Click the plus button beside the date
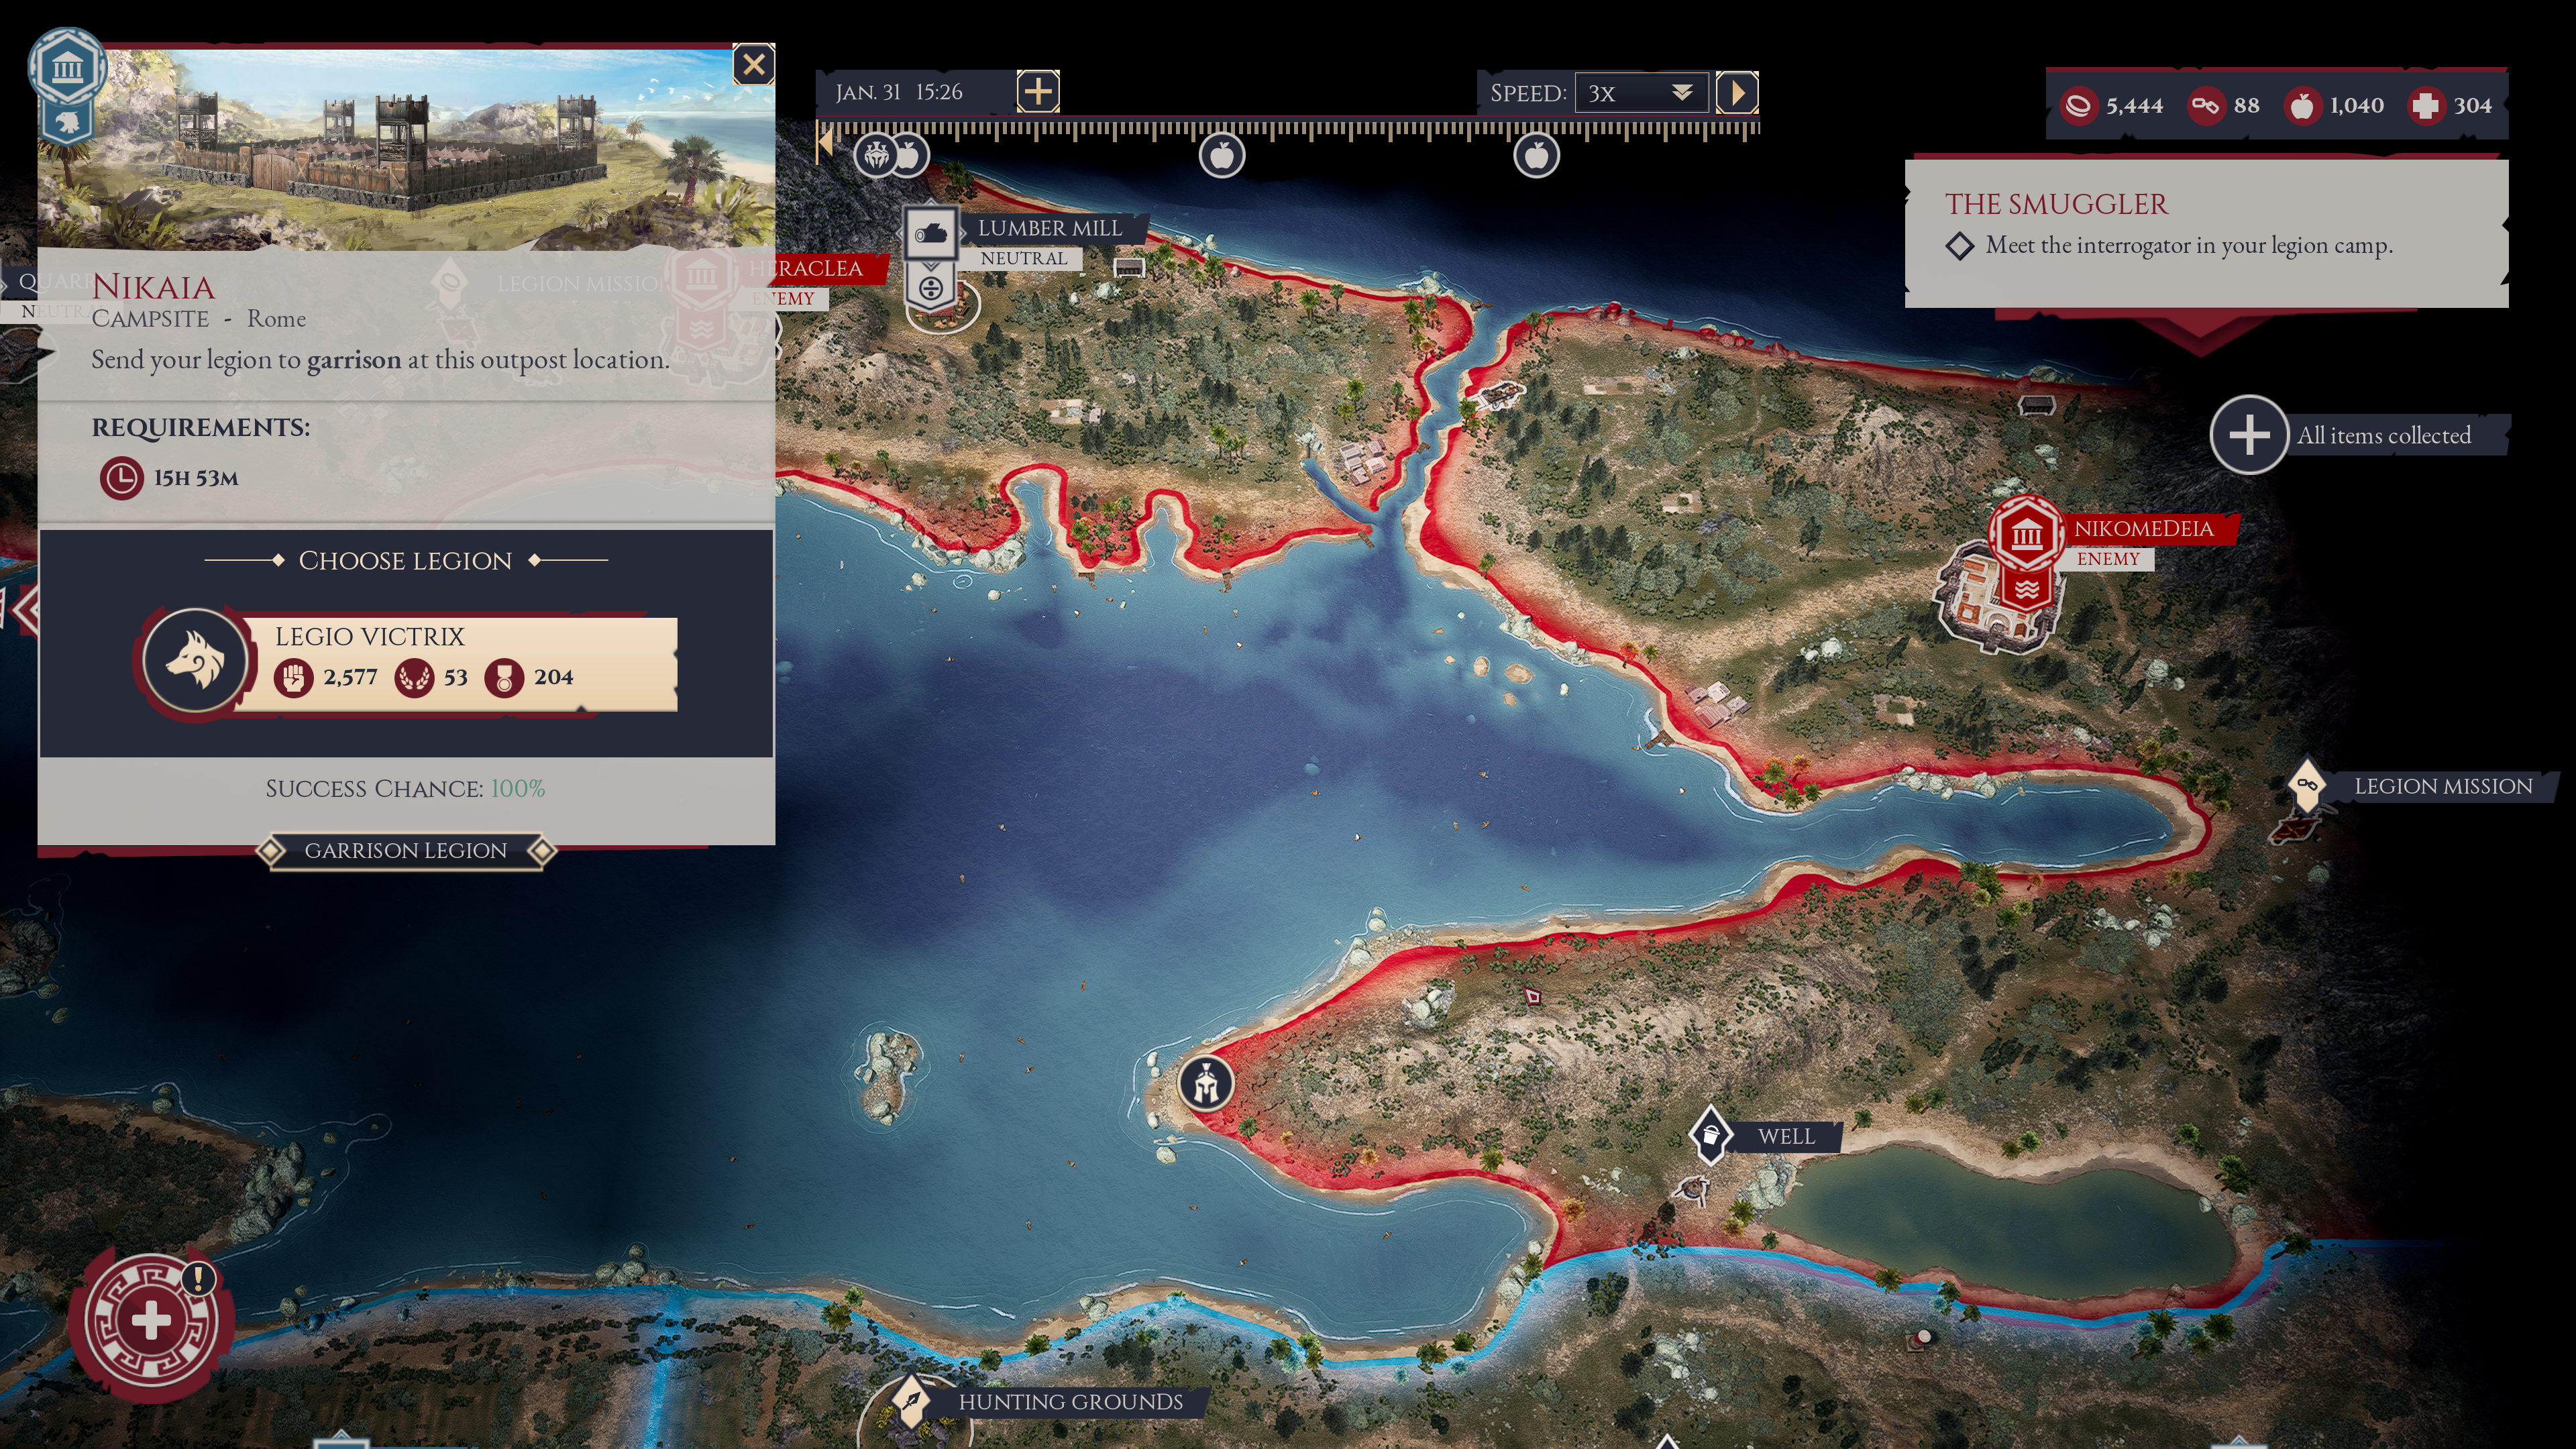 tap(1038, 92)
